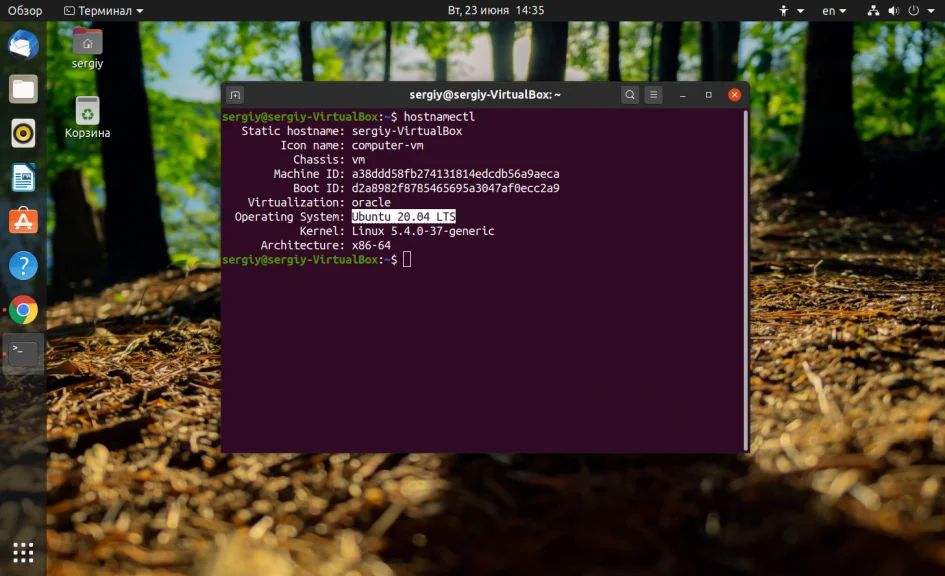Launch Thunderbird from the dock
This screenshot has height=576, width=945.
[x=24, y=45]
